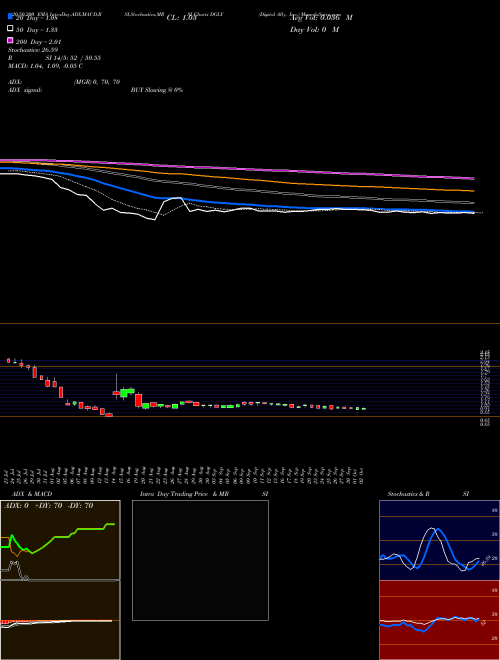Viewport: 500px width, 660px height.
Task: Click the magenta 200 Day EMA legend swatch
Action: (x=10, y=40)
